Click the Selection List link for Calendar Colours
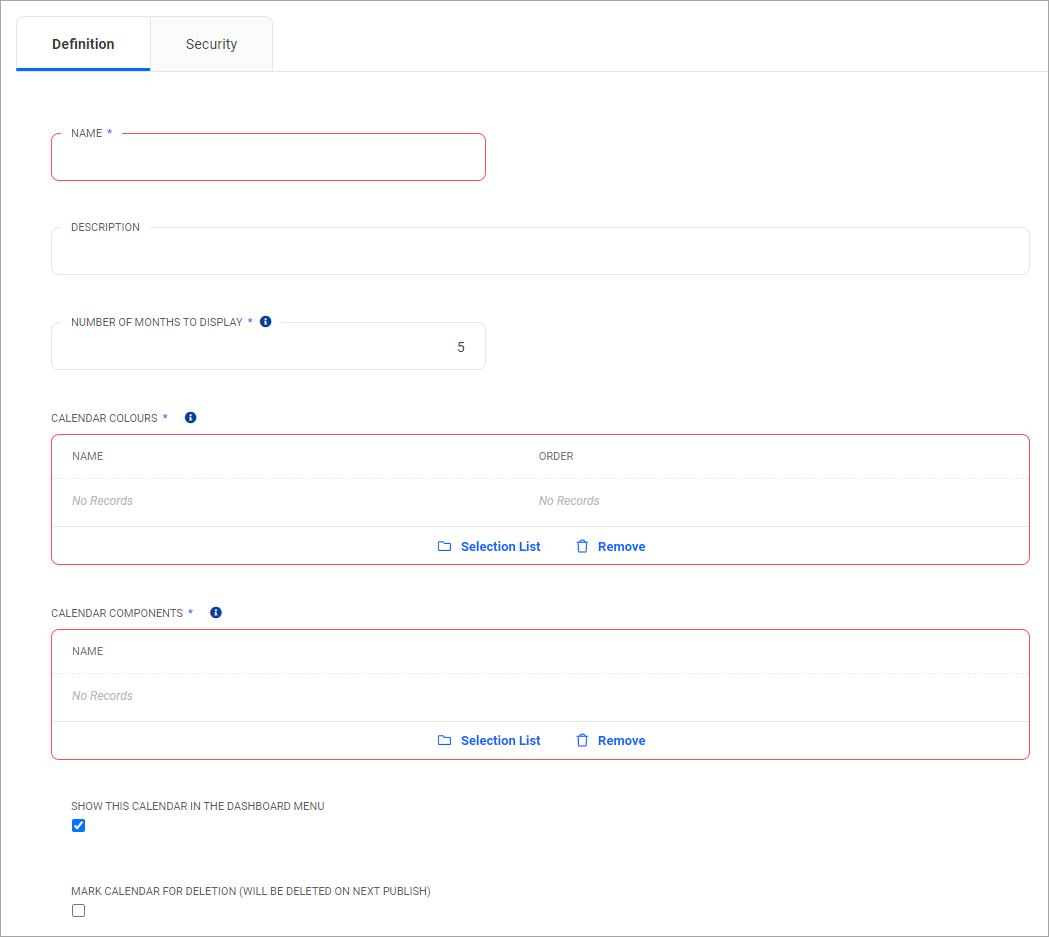Image resolution: width=1049 pixels, height=937 pixels. tap(500, 546)
